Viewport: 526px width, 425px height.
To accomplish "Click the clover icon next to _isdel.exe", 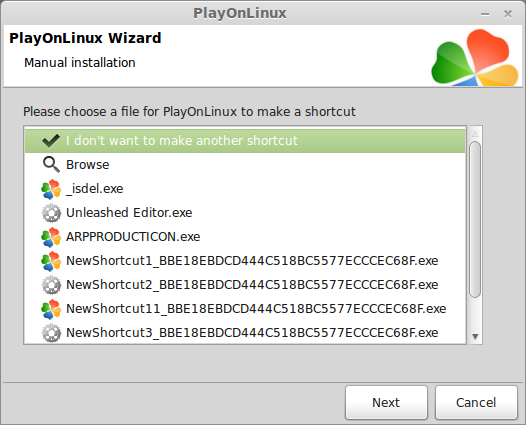I will tap(51, 189).
